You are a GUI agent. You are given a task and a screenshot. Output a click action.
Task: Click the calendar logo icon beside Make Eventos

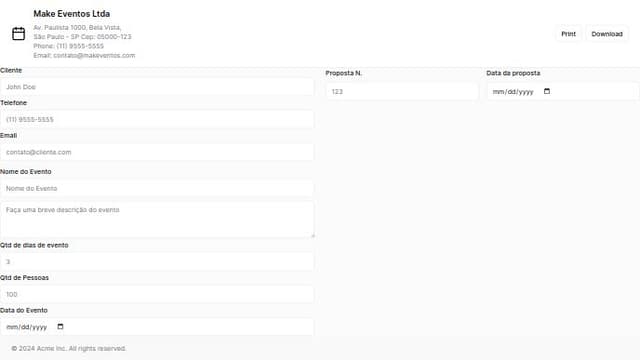tap(18, 33)
